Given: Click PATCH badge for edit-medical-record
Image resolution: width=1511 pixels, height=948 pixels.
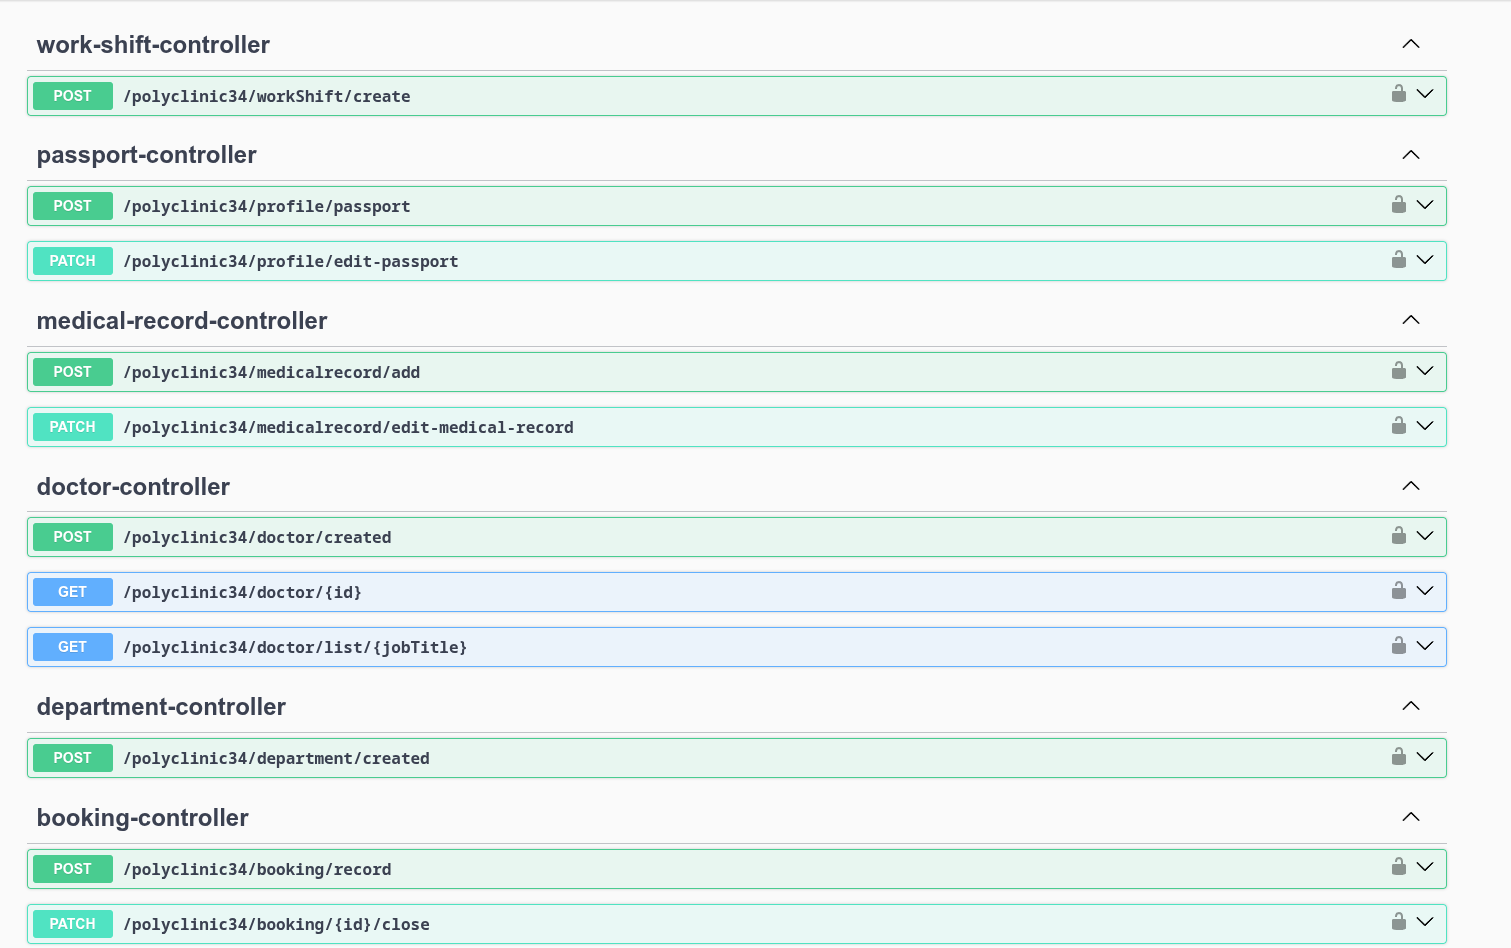Looking at the screenshot, I should pyautogui.click(x=73, y=427).
